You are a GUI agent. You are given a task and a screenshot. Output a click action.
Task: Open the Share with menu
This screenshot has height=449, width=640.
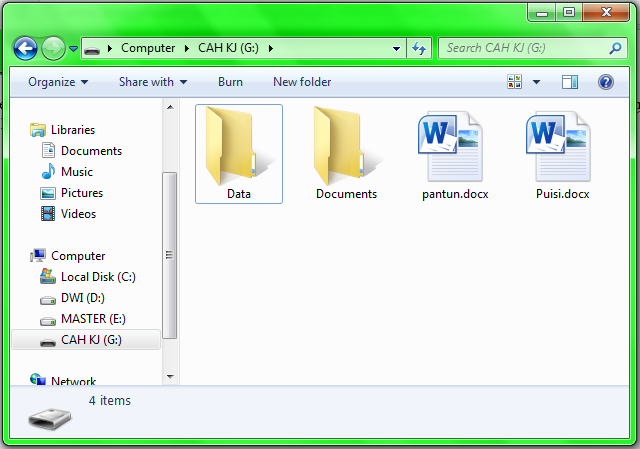pyautogui.click(x=153, y=82)
